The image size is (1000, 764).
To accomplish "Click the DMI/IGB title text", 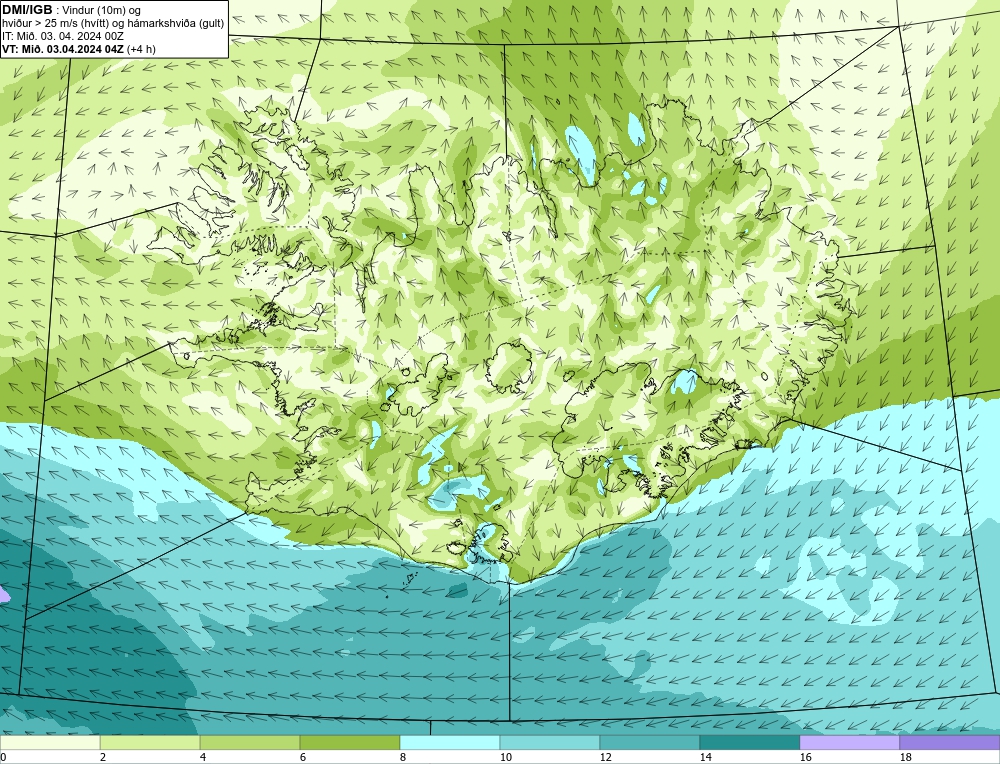I will [x=27, y=10].
